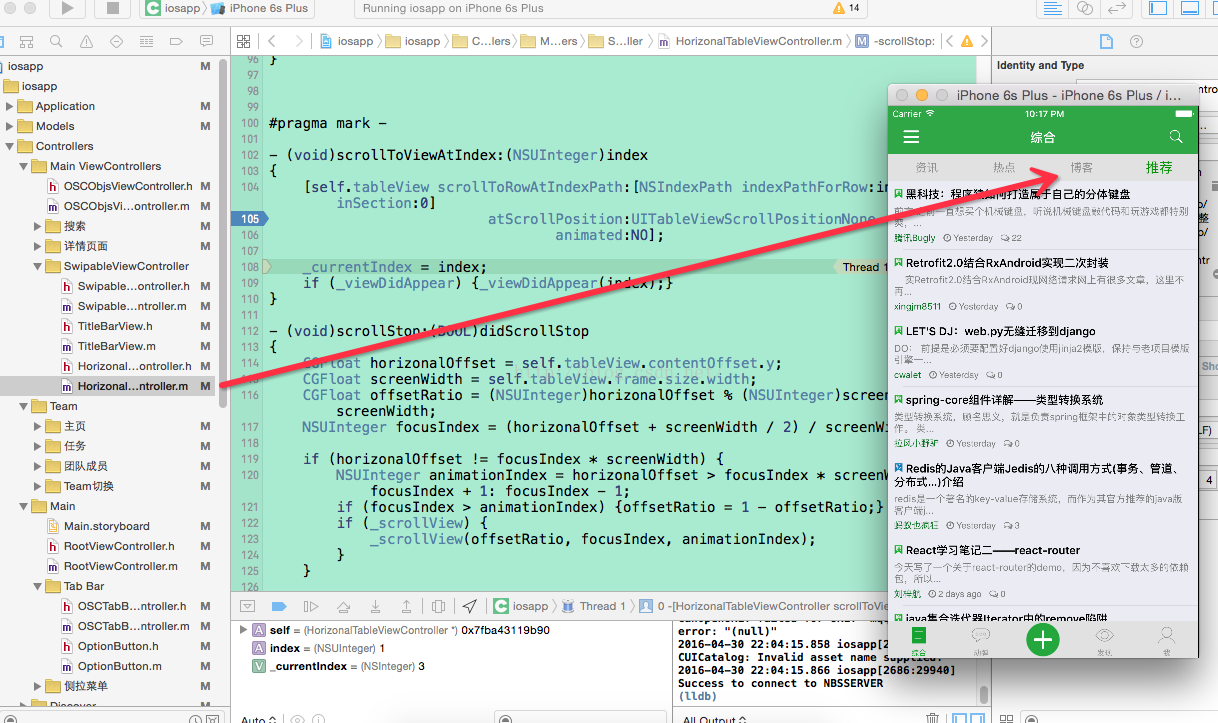Select the 热点 tab in simulator
The width and height of the screenshot is (1218, 723).
pyautogui.click(x=1004, y=167)
